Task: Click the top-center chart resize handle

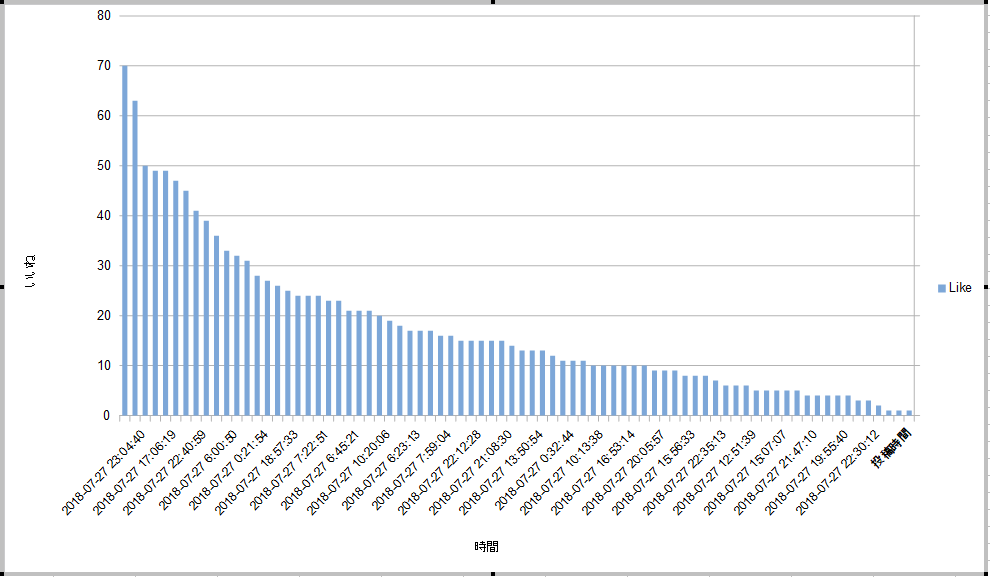Action: (494, 3)
